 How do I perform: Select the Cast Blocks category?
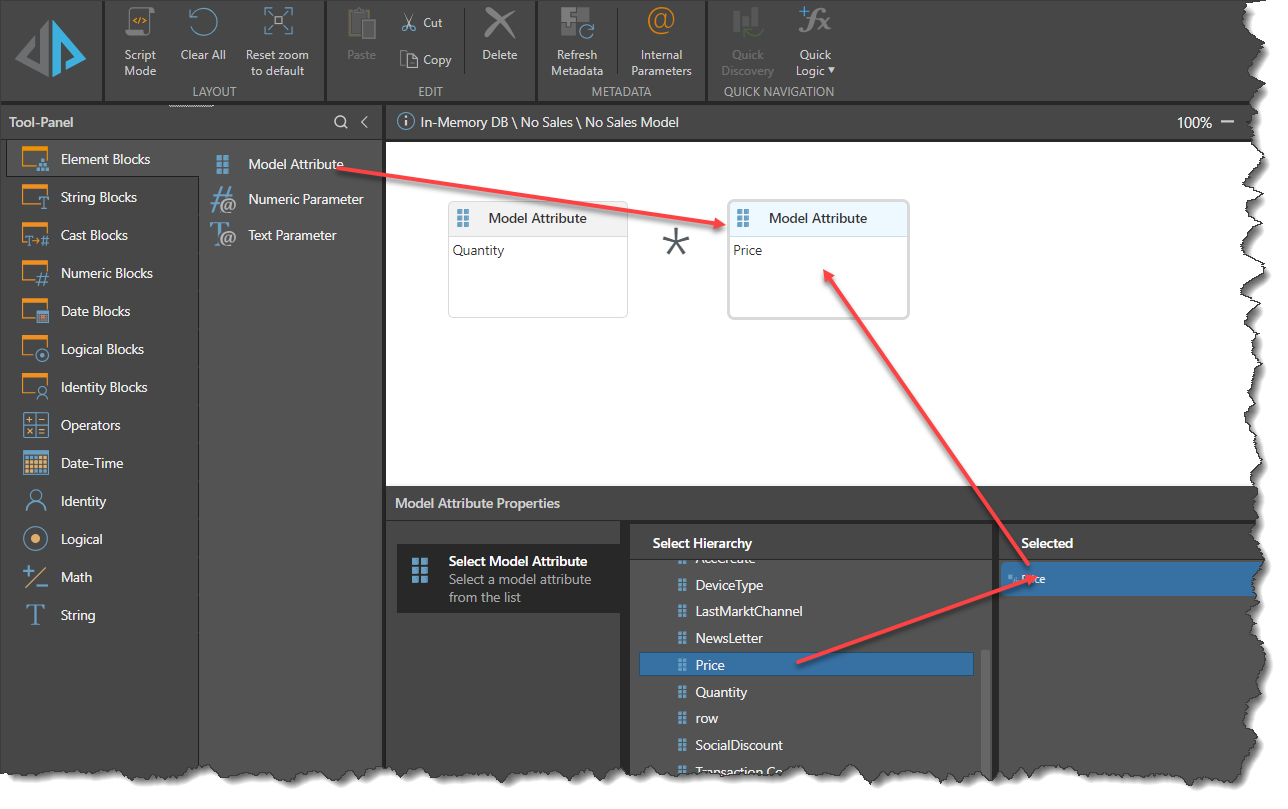pyautogui.click(x=100, y=235)
